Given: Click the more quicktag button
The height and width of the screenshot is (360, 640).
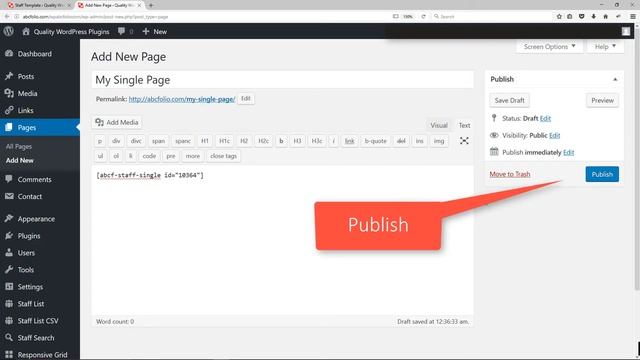Looking at the screenshot, I should (x=193, y=156).
